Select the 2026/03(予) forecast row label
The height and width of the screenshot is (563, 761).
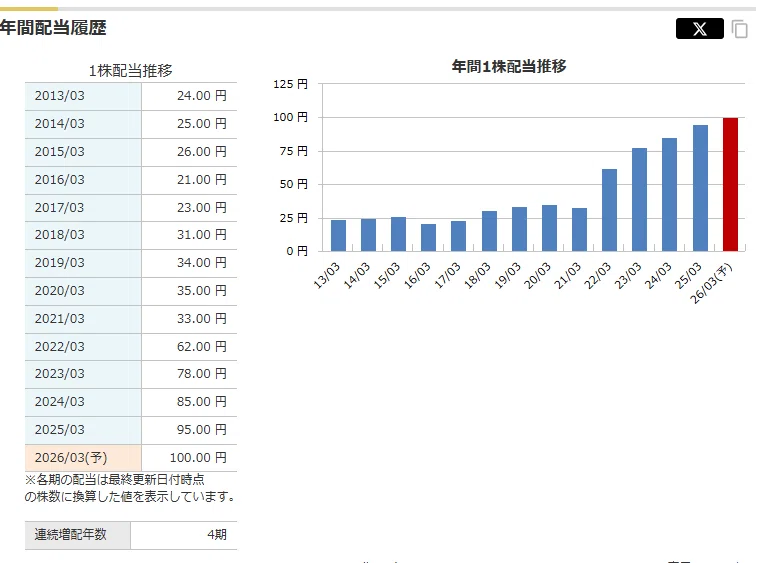[71, 458]
